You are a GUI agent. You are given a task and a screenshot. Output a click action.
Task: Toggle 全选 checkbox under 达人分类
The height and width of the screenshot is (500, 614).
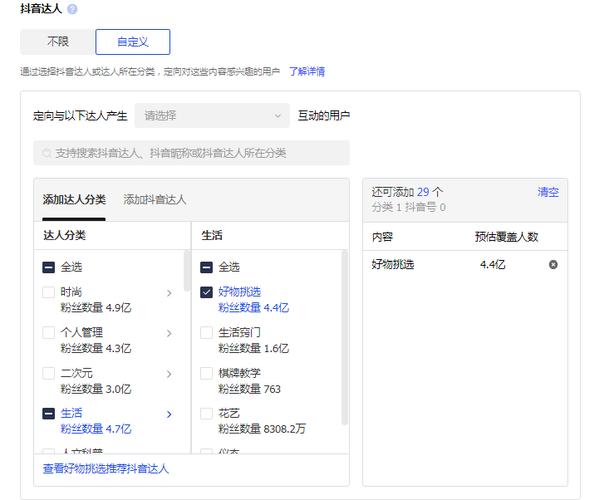49,267
